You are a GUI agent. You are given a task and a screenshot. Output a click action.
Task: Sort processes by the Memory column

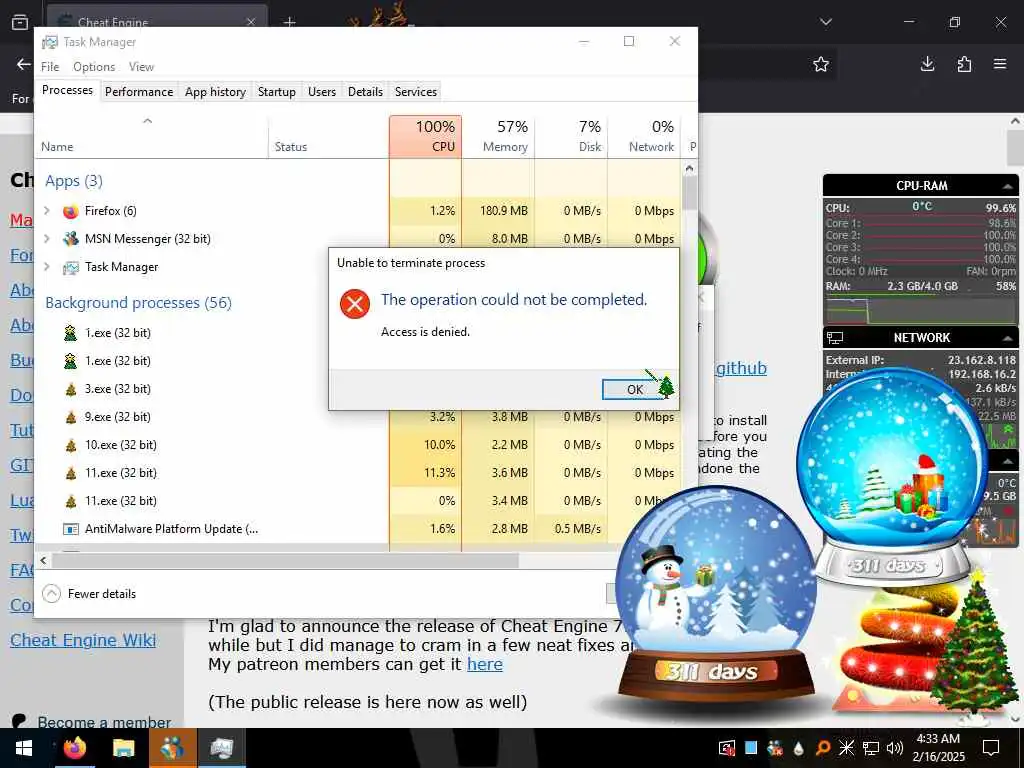498,136
